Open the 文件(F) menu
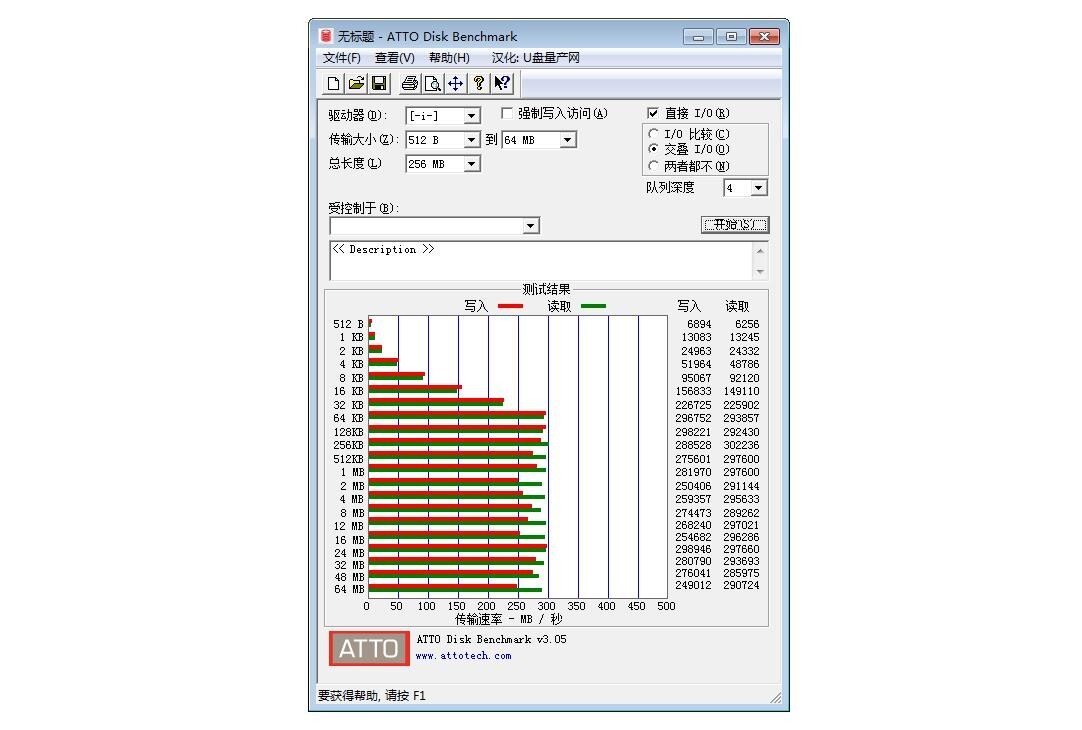Screen dimensions: 1082x730 pyautogui.click(x=342, y=58)
